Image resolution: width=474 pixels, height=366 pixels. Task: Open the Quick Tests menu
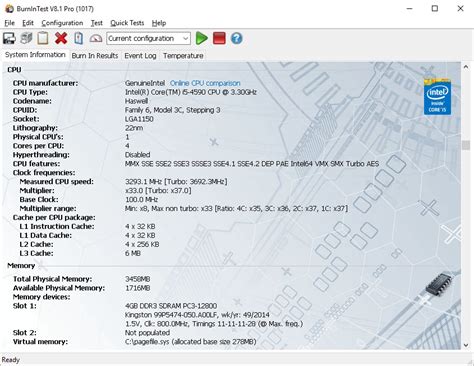click(x=127, y=23)
